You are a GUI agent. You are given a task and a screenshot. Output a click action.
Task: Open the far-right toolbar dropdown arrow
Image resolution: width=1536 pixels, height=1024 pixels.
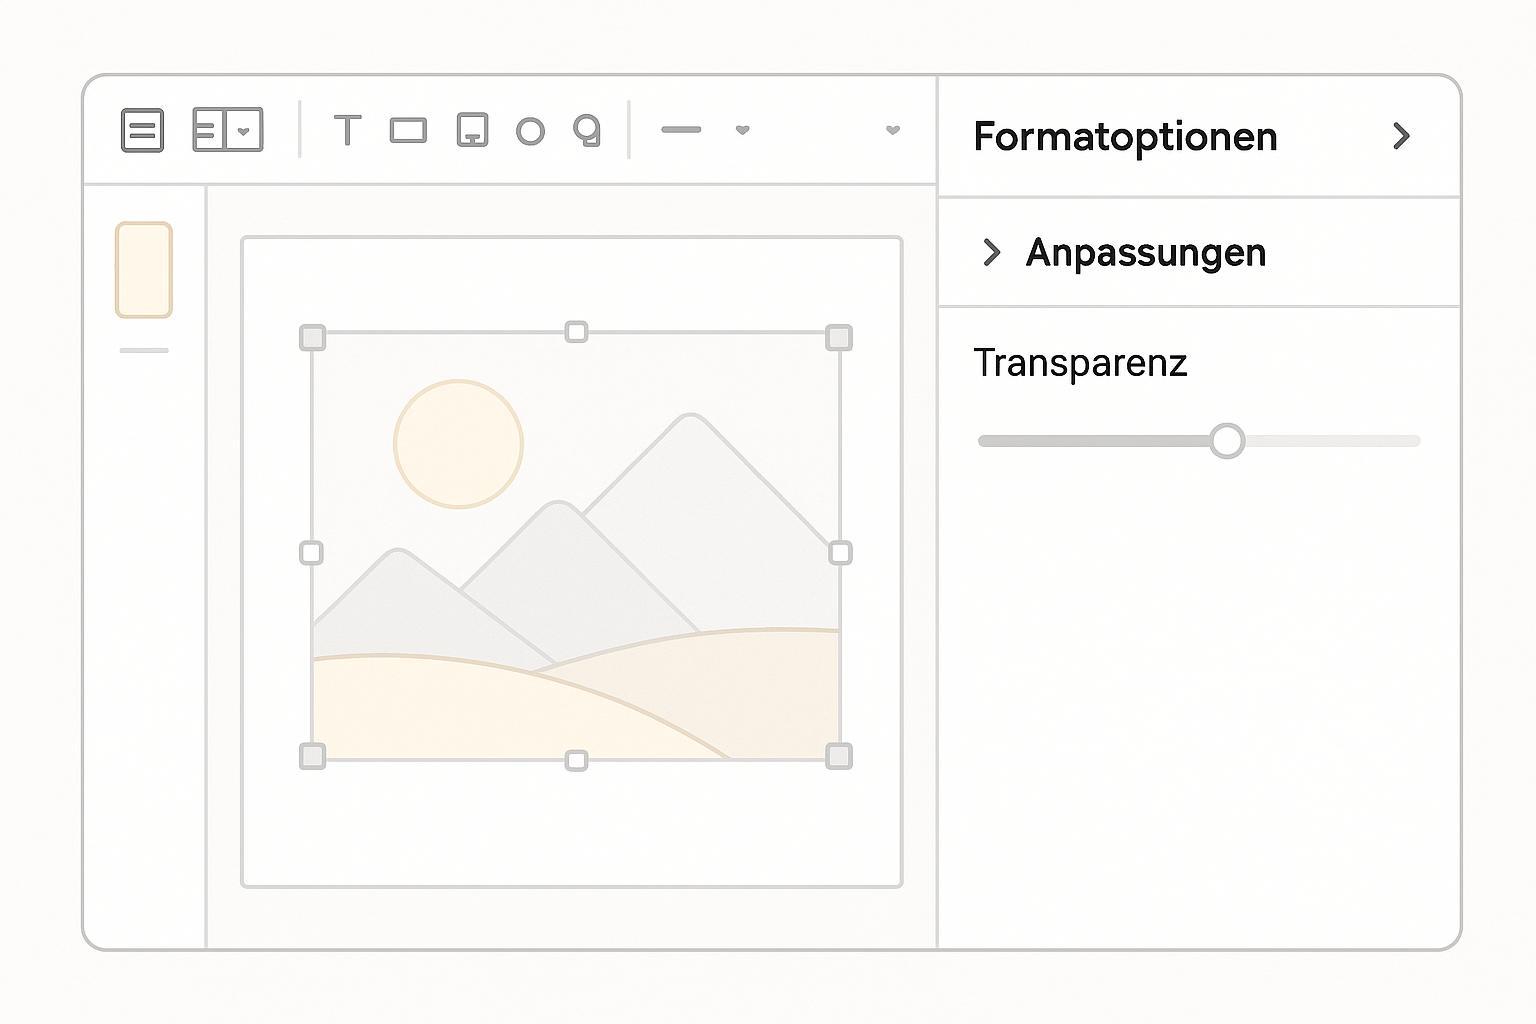click(893, 130)
